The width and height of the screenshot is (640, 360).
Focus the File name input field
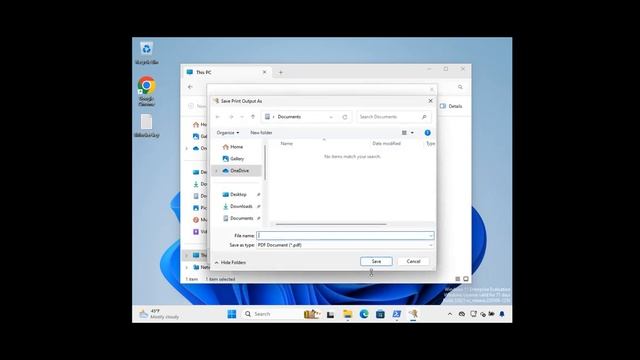coord(342,236)
